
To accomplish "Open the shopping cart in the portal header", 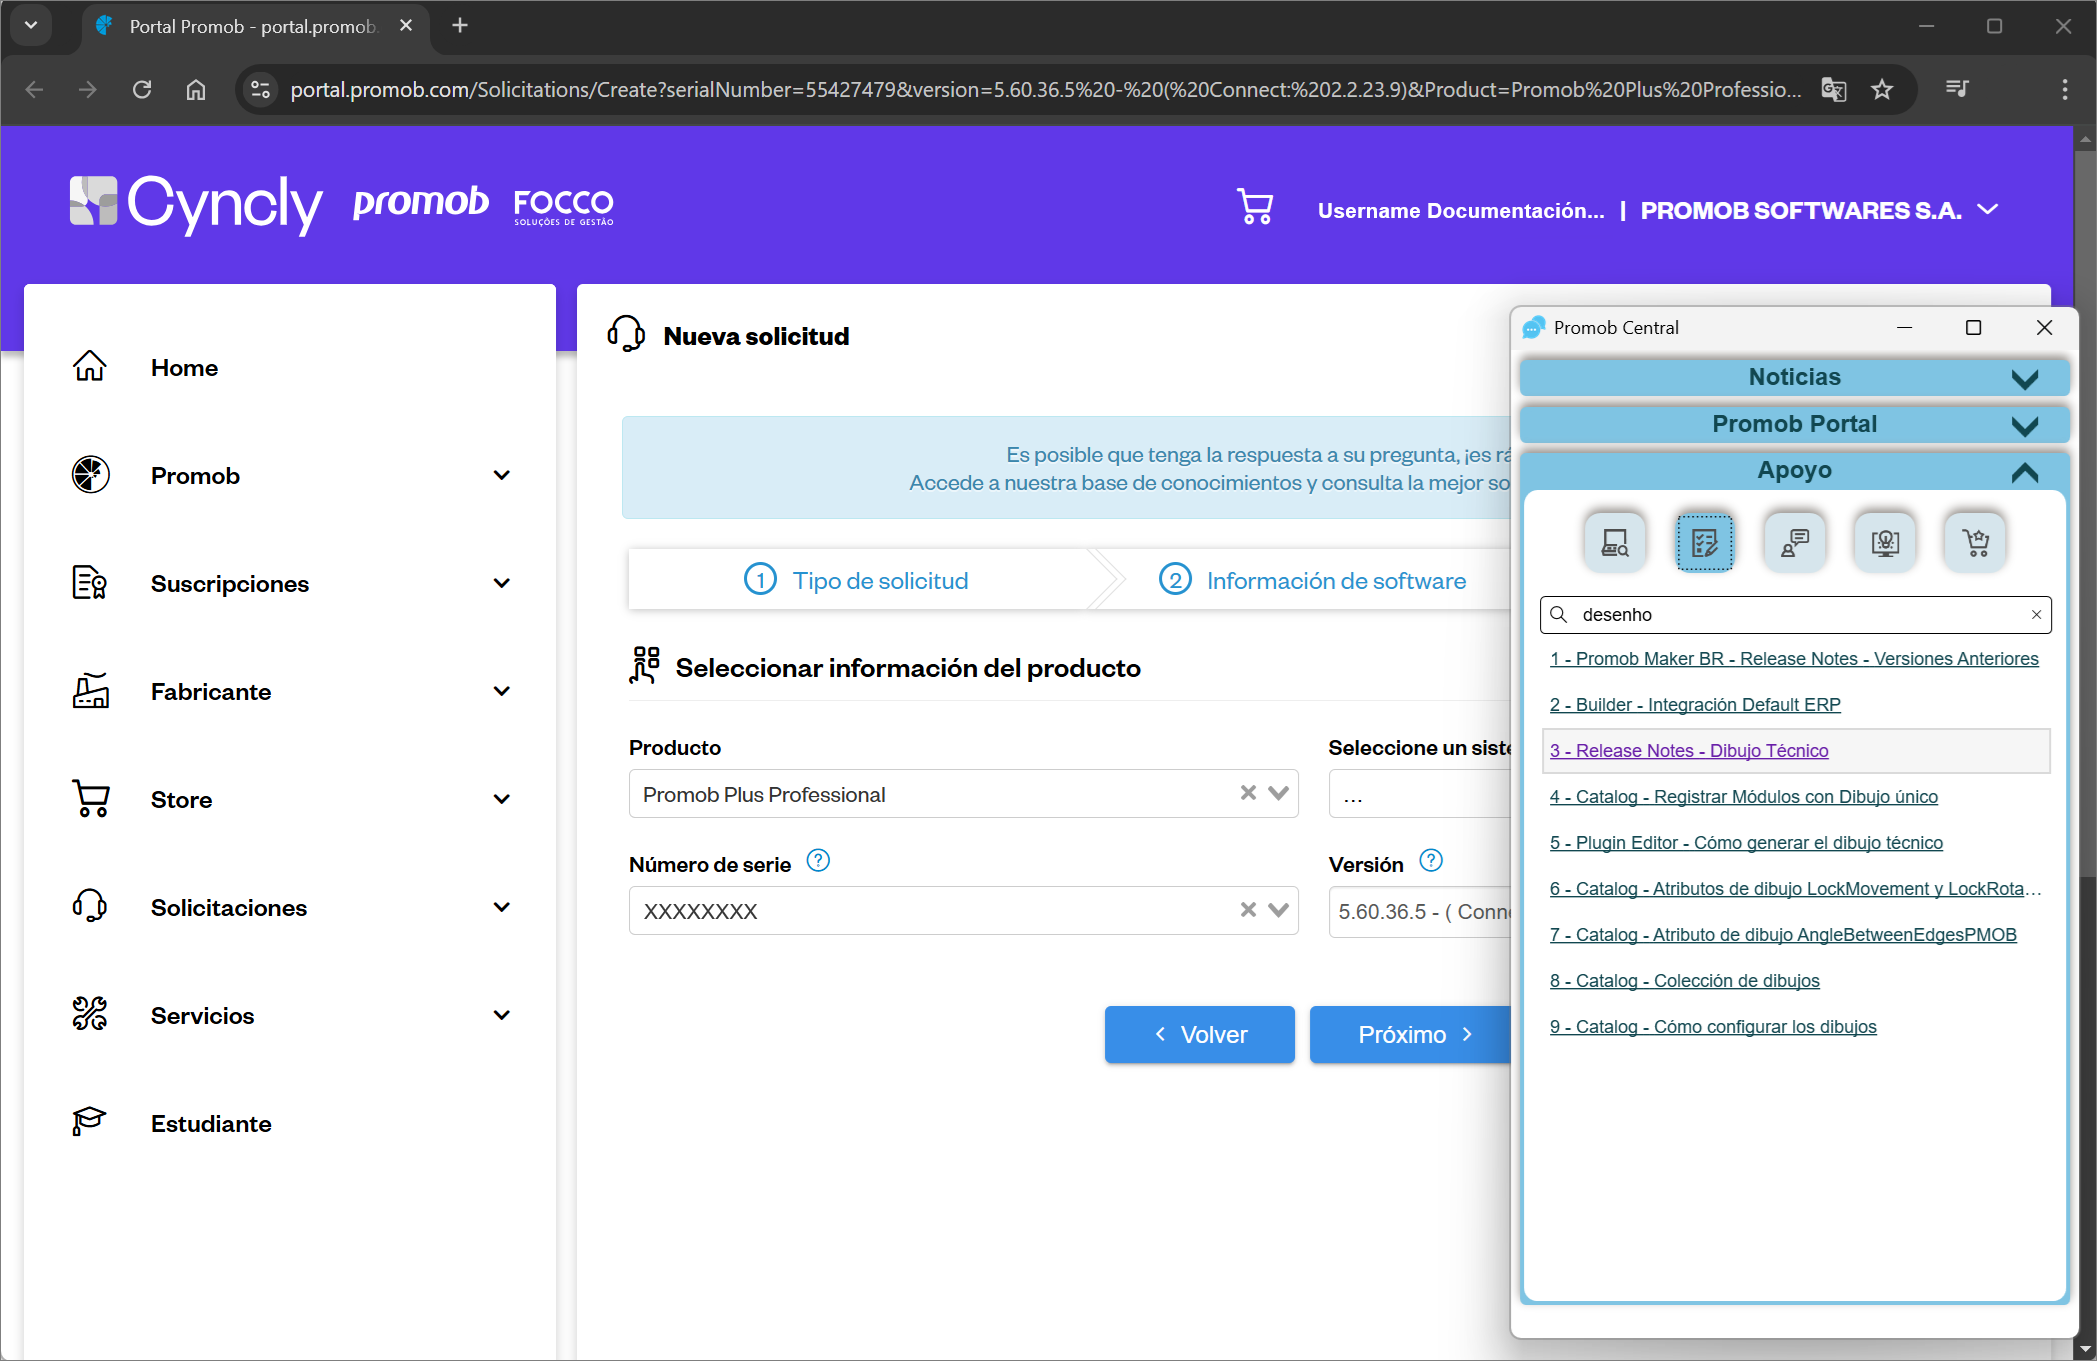I will coord(1254,207).
